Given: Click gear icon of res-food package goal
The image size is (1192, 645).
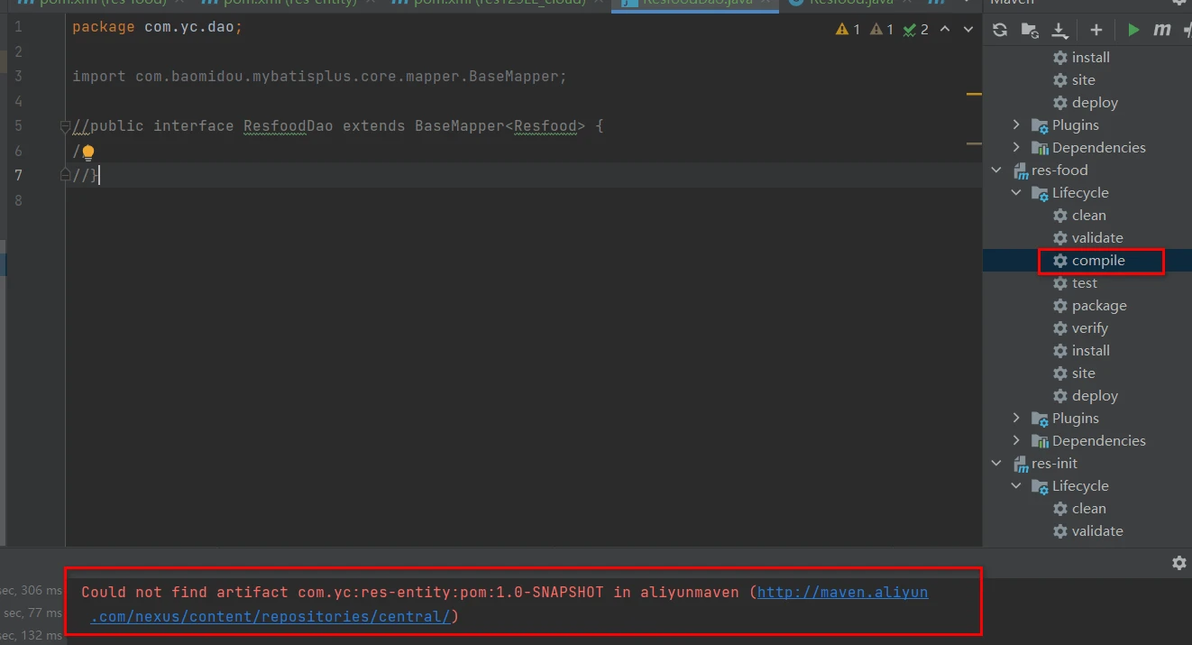Looking at the screenshot, I should tap(1060, 306).
